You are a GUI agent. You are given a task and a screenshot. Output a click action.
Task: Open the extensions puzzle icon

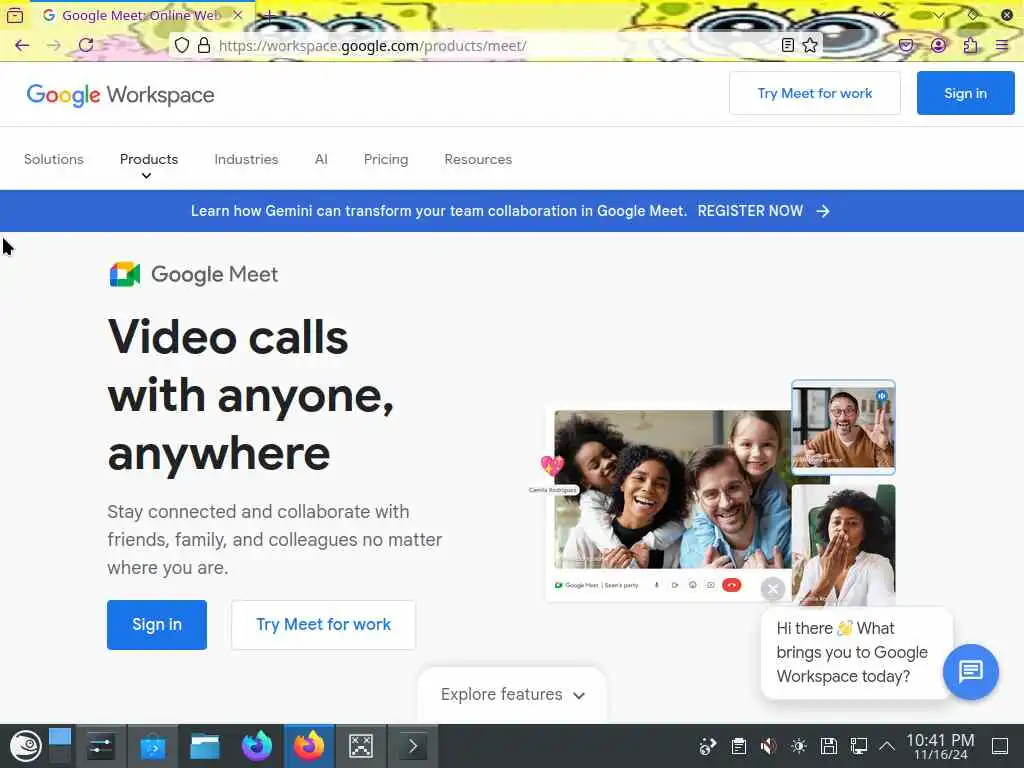coord(970,45)
